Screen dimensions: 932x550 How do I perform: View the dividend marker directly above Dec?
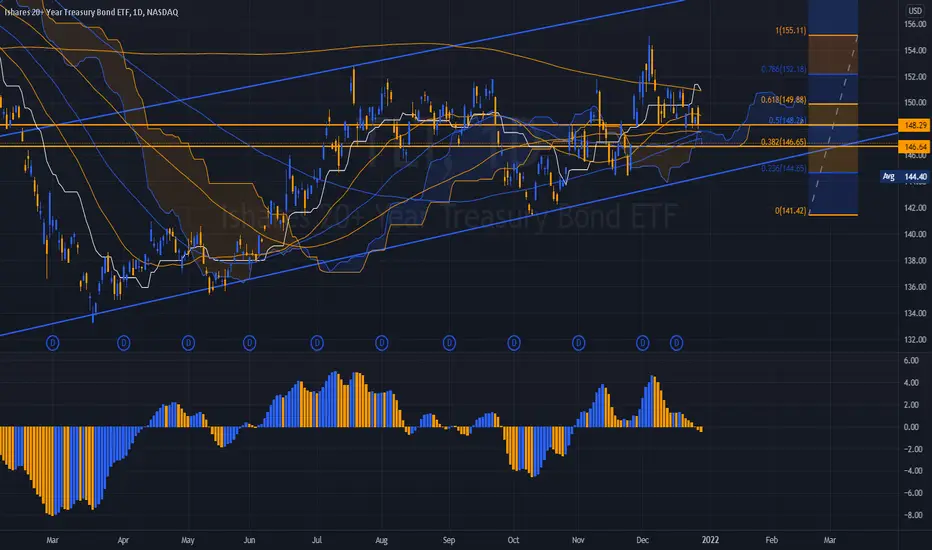[x=643, y=342]
